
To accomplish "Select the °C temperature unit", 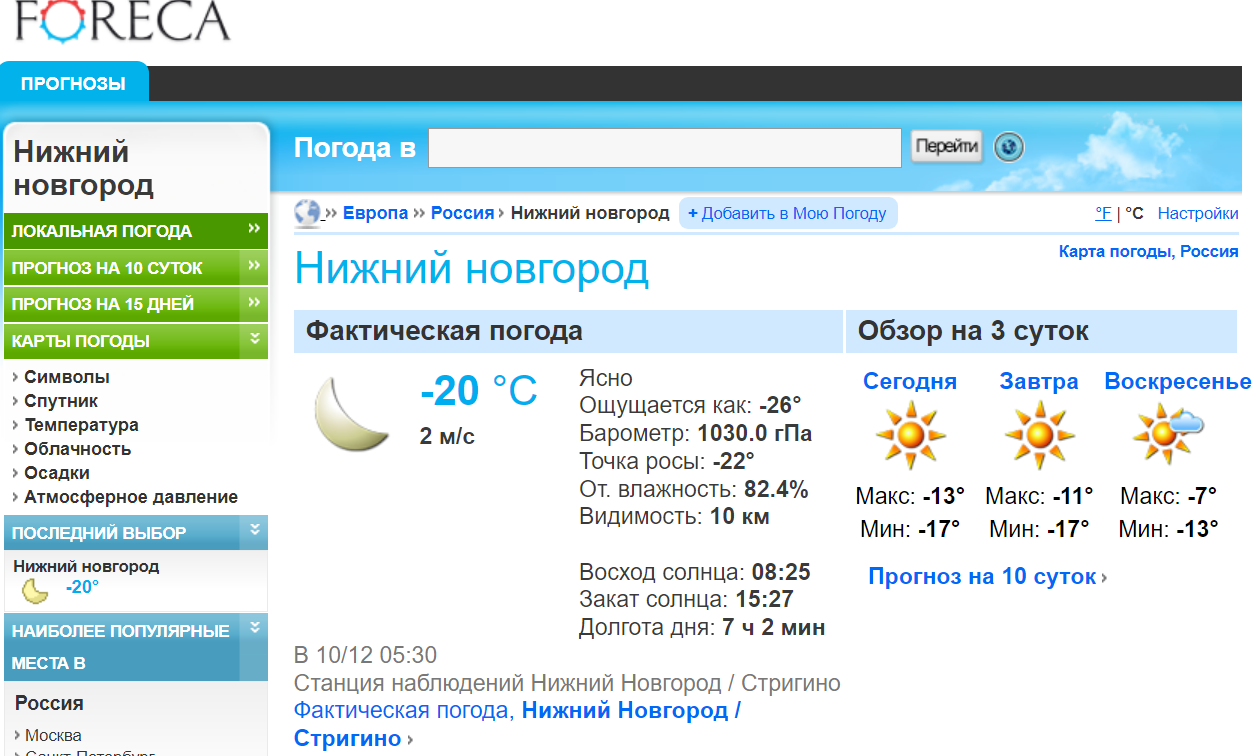I will tap(1134, 213).
